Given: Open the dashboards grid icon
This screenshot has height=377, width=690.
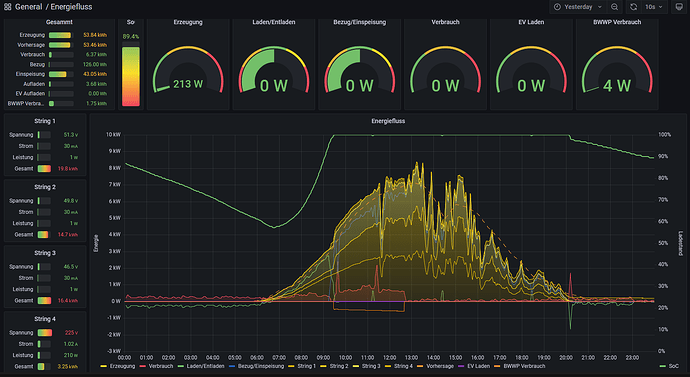Looking at the screenshot, I should [7, 7].
